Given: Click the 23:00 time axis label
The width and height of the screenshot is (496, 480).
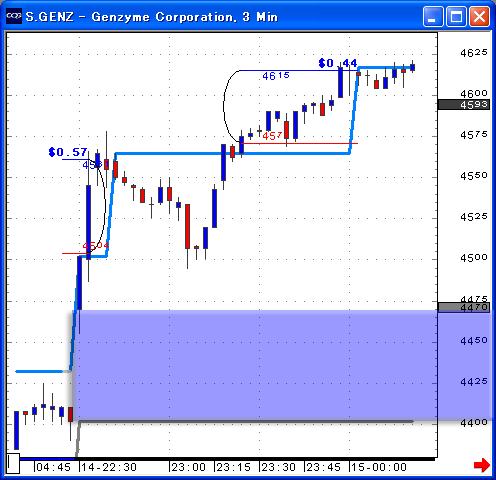Looking at the screenshot, I should pos(188,467).
